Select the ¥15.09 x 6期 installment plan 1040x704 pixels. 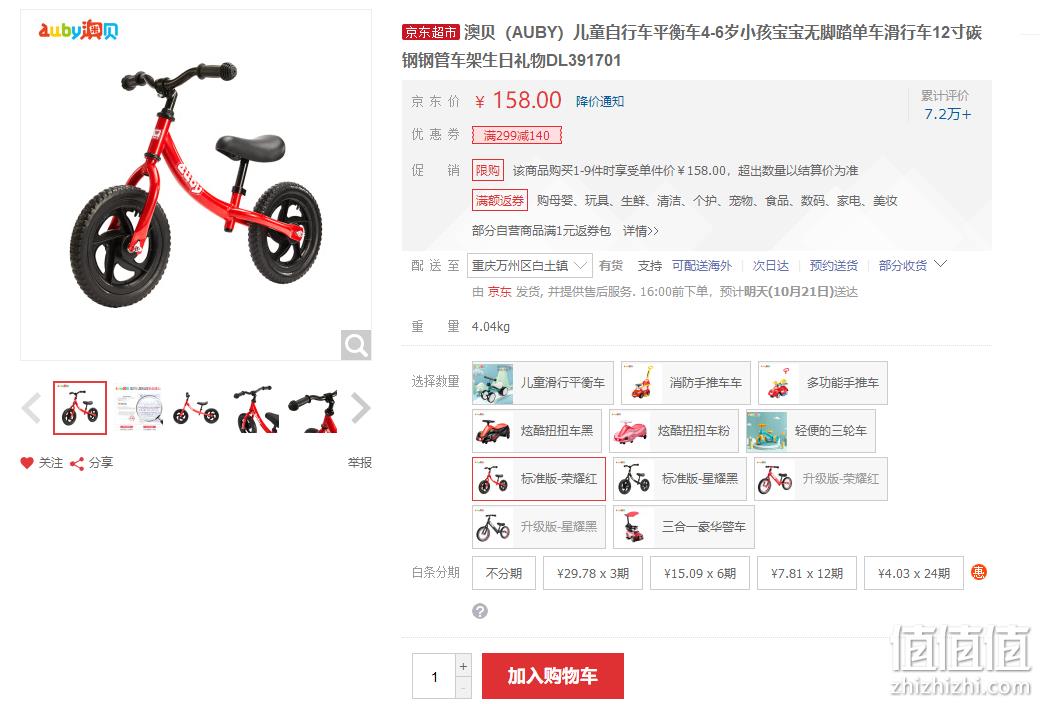700,573
